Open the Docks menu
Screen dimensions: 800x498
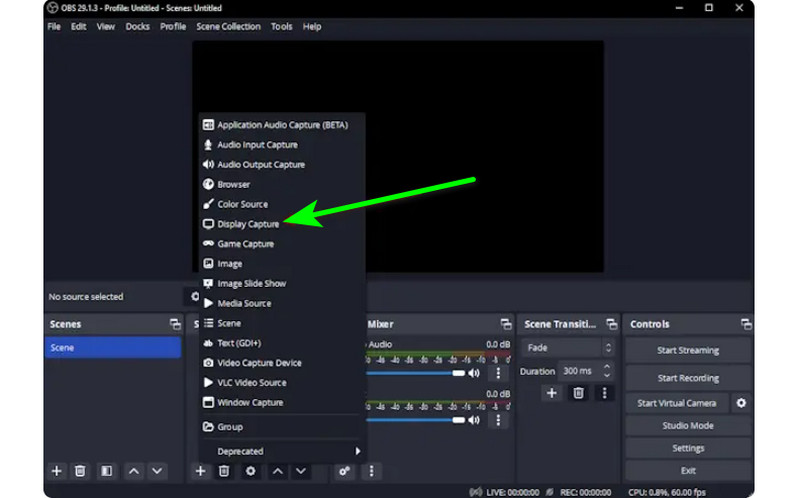pos(137,27)
